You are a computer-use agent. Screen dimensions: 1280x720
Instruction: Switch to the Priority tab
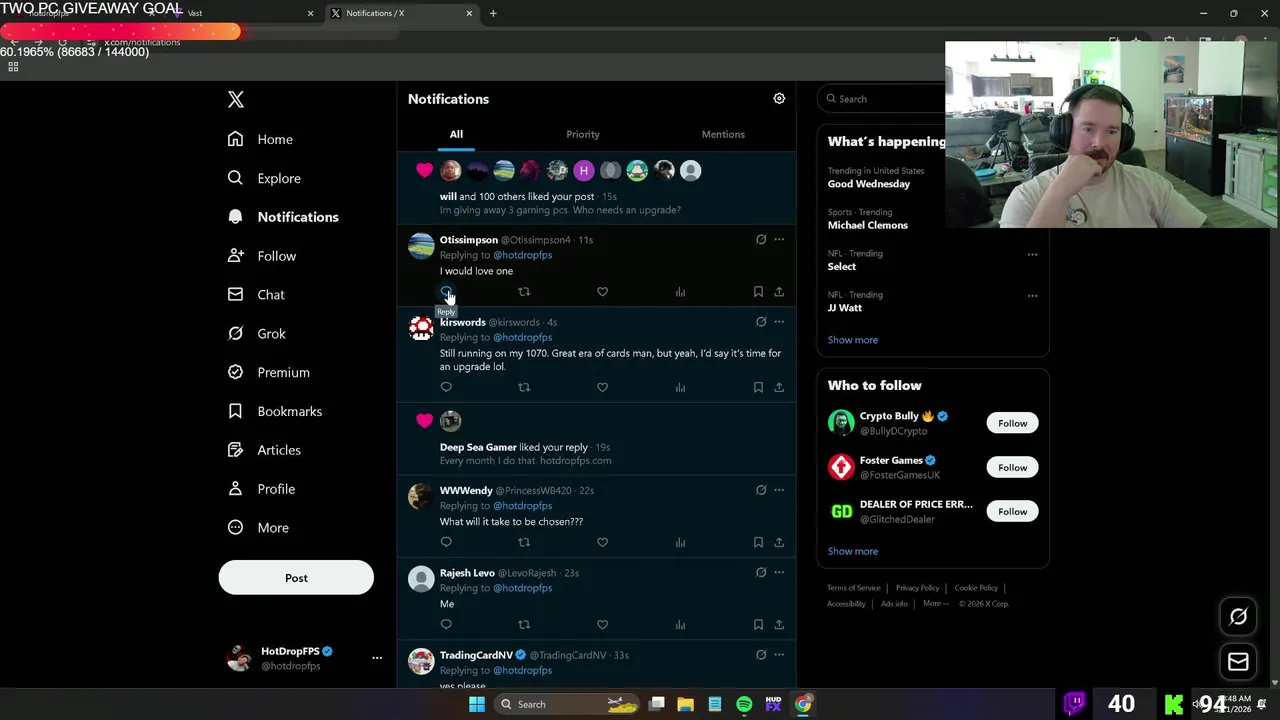tap(583, 134)
